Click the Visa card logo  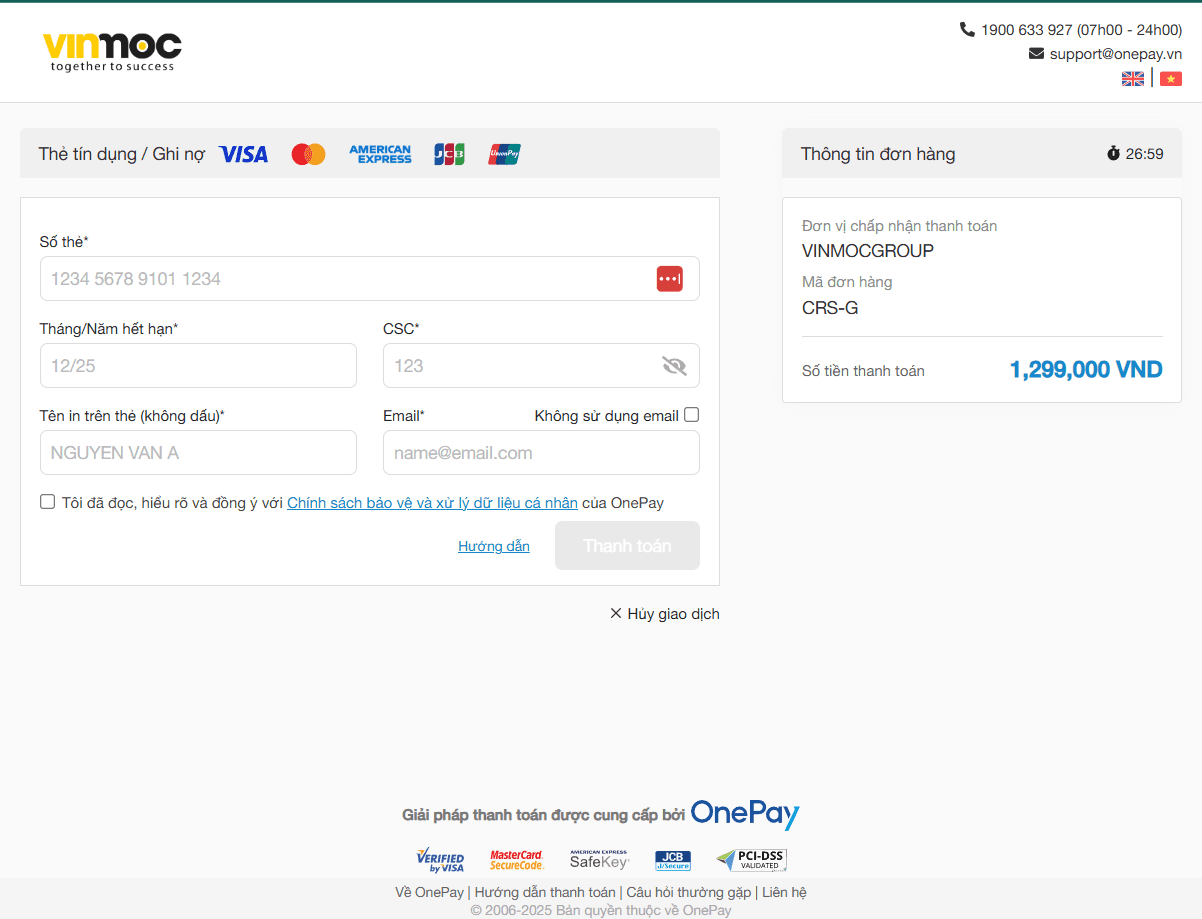point(243,154)
